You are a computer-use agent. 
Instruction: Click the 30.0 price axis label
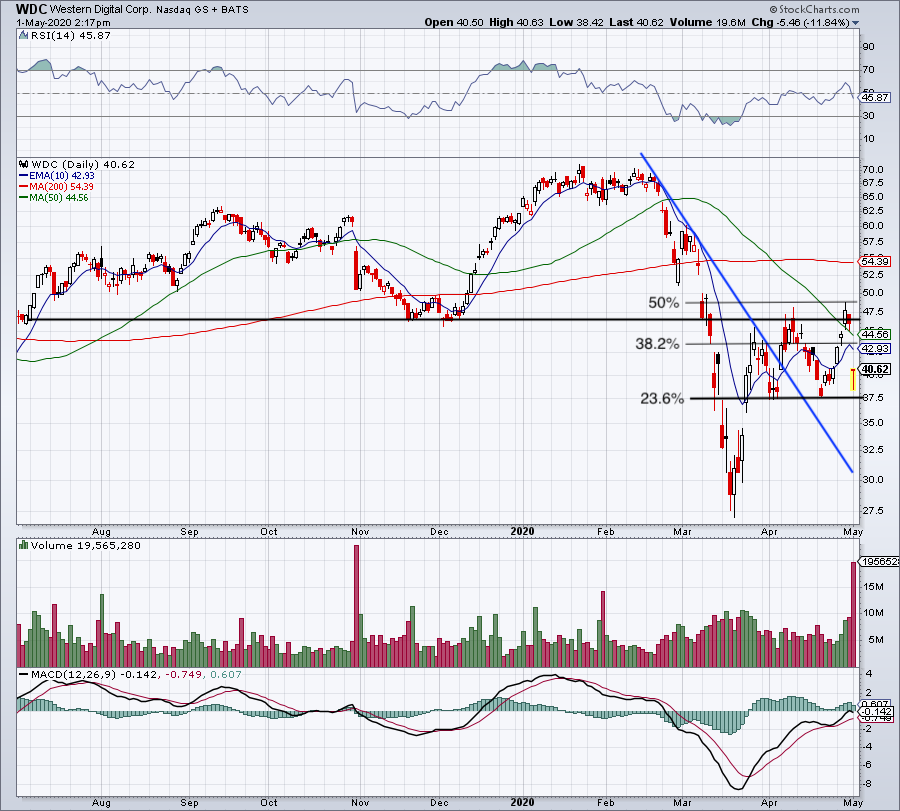[x=872, y=479]
